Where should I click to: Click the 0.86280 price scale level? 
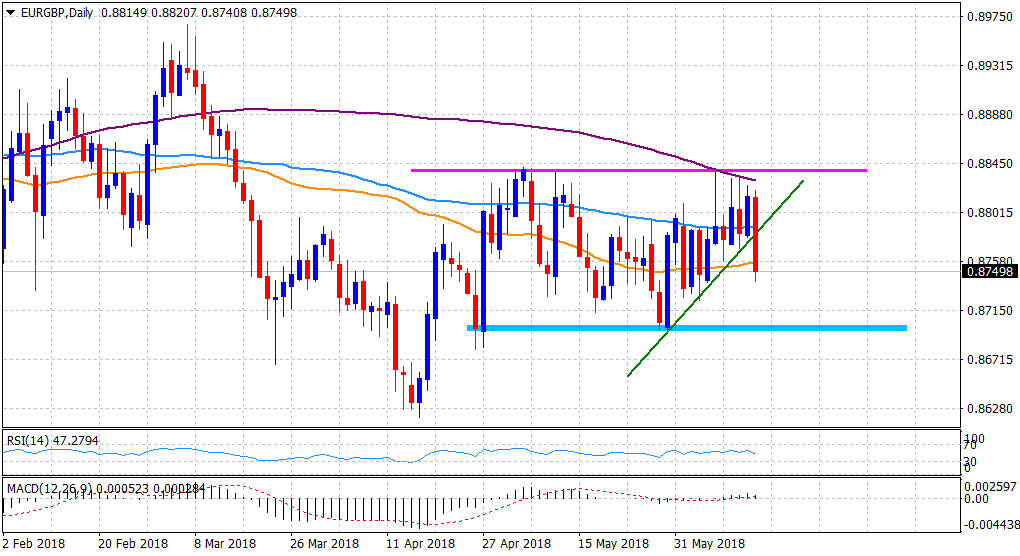pyautogui.click(x=988, y=408)
